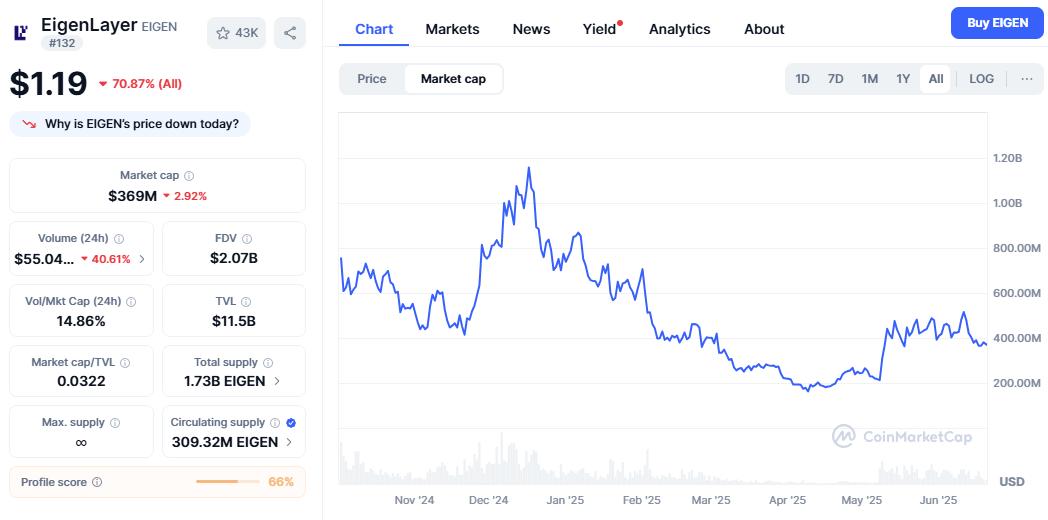The width and height of the screenshot is (1048, 520).
Task: Expand the Total supply details arrow
Action: click(x=277, y=381)
